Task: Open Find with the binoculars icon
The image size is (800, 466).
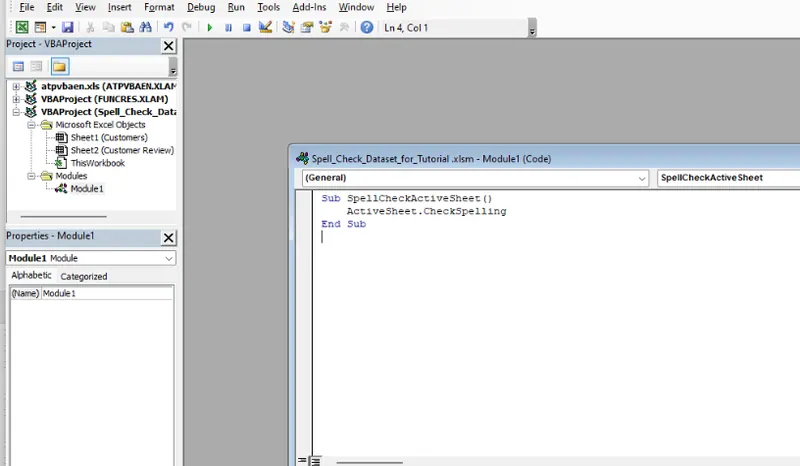Action: 143,27
